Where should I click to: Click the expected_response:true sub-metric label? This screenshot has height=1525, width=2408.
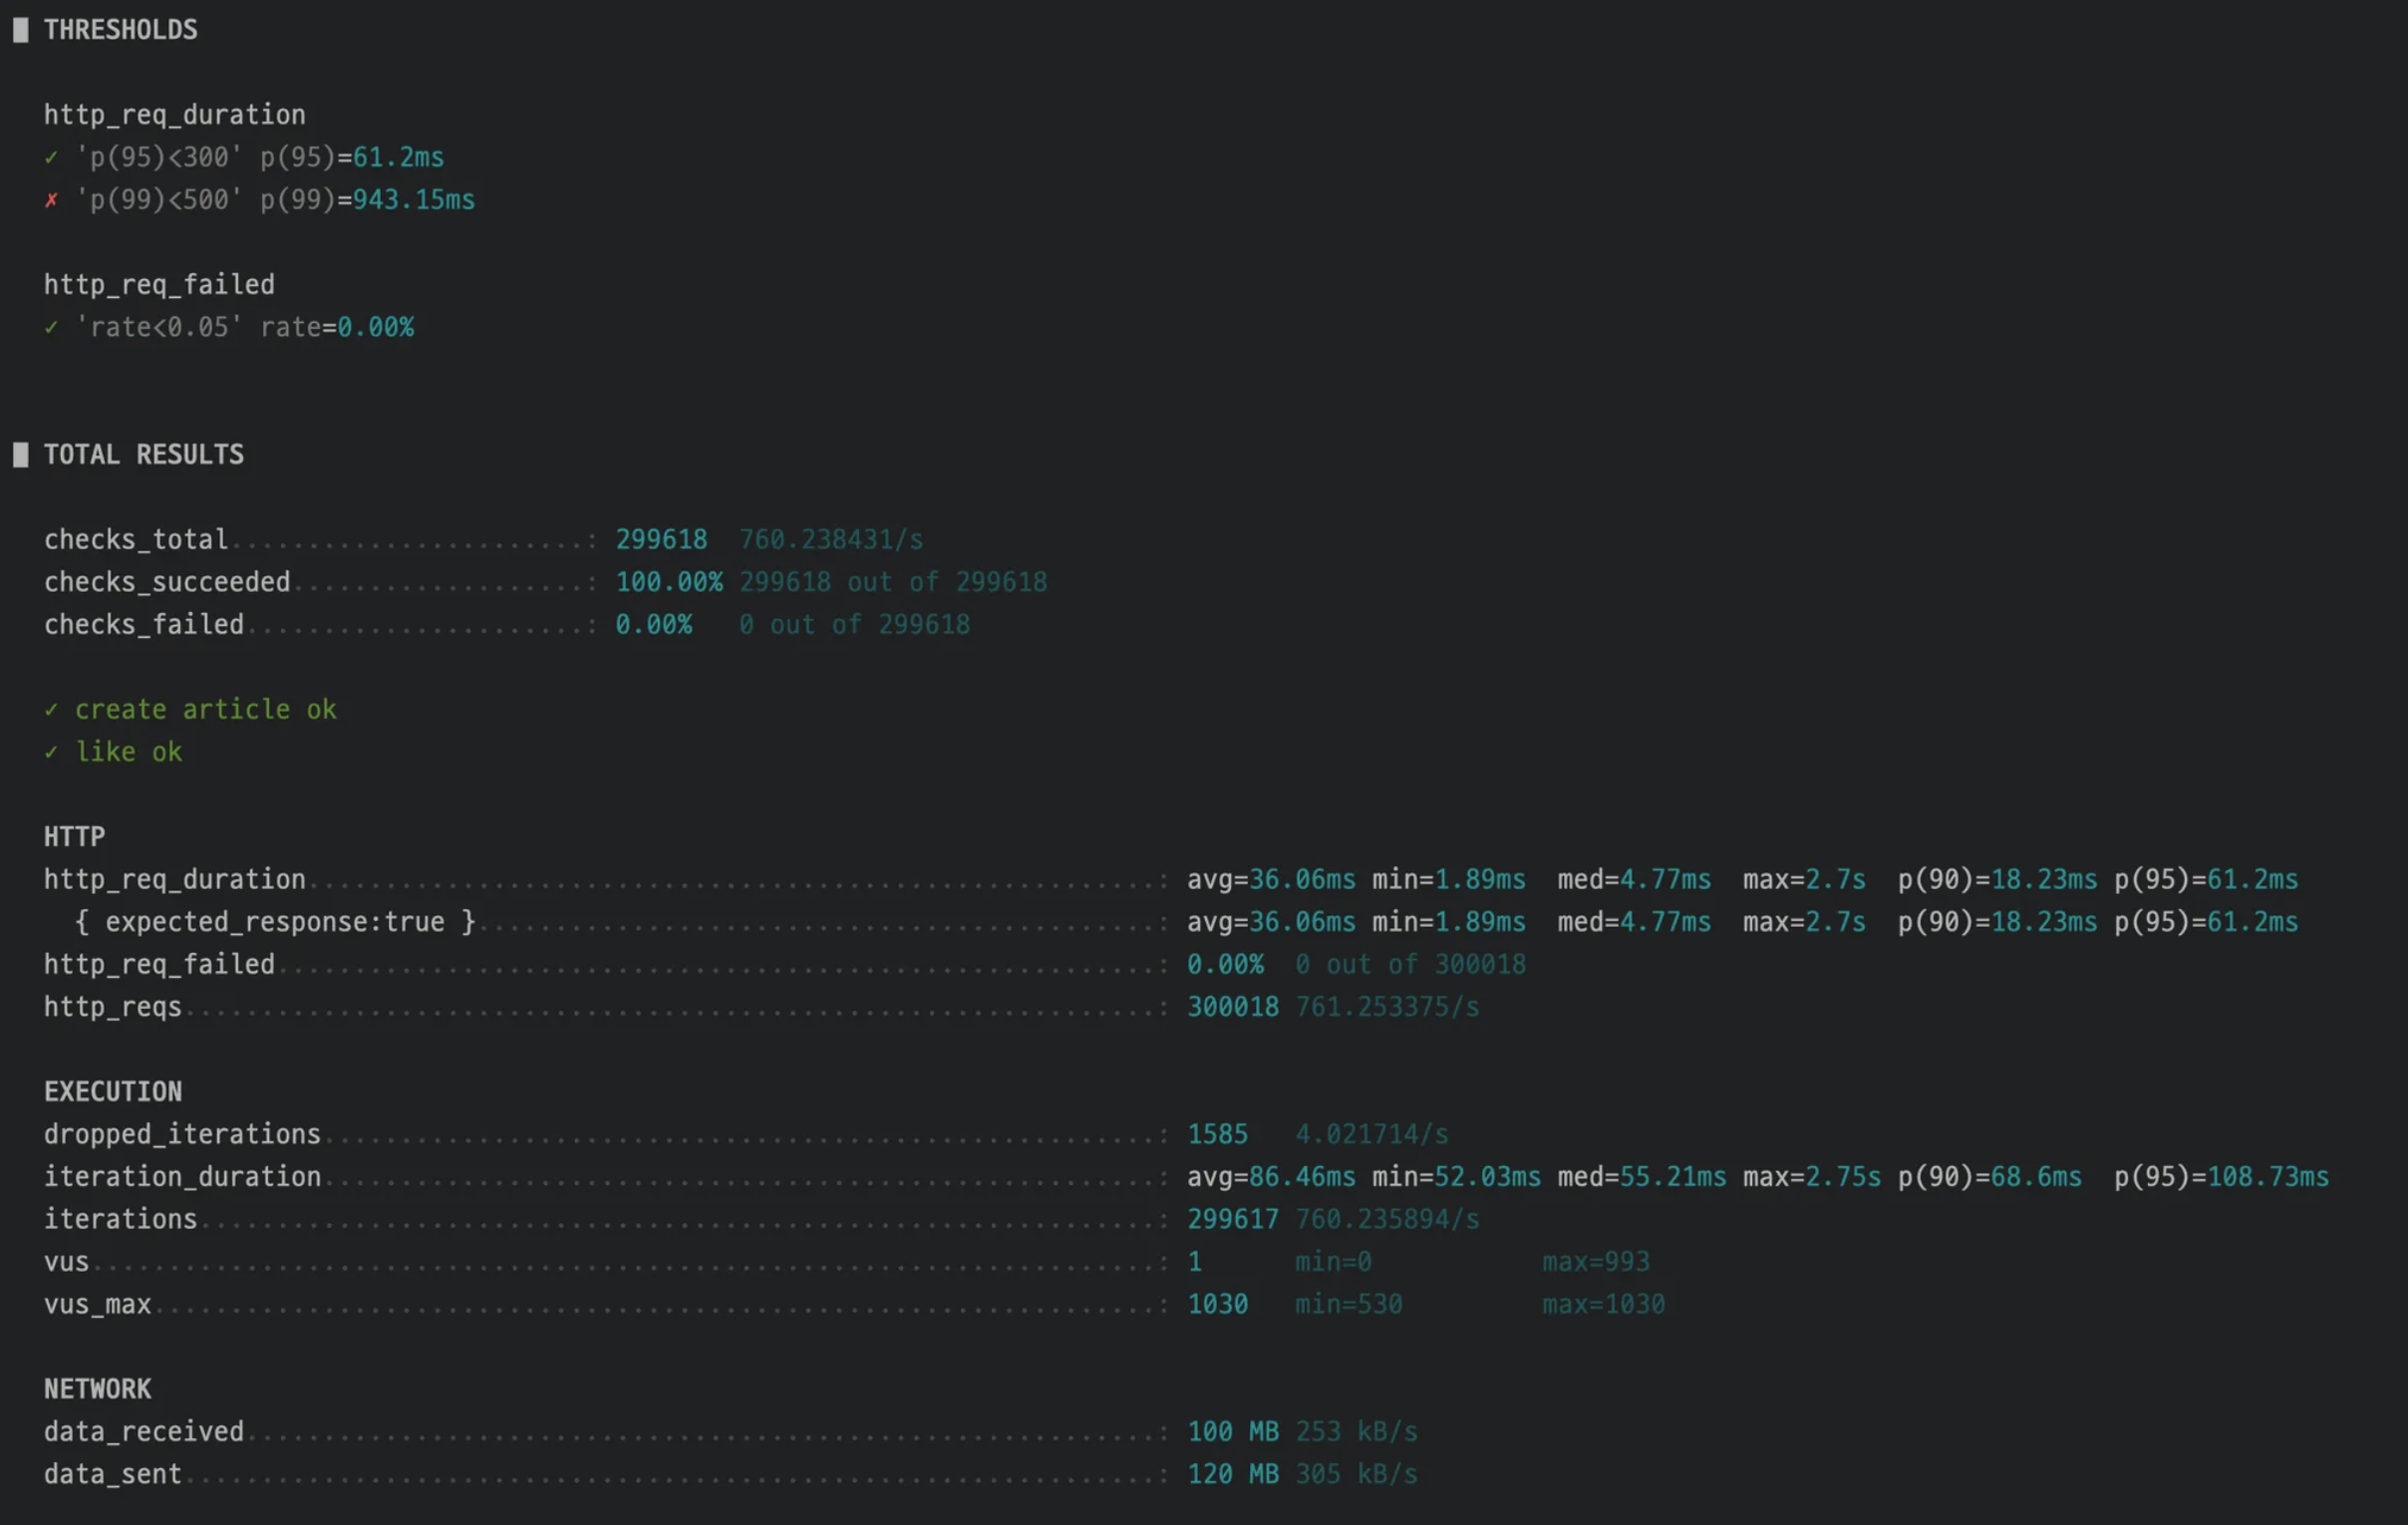pyautogui.click(x=275, y=922)
